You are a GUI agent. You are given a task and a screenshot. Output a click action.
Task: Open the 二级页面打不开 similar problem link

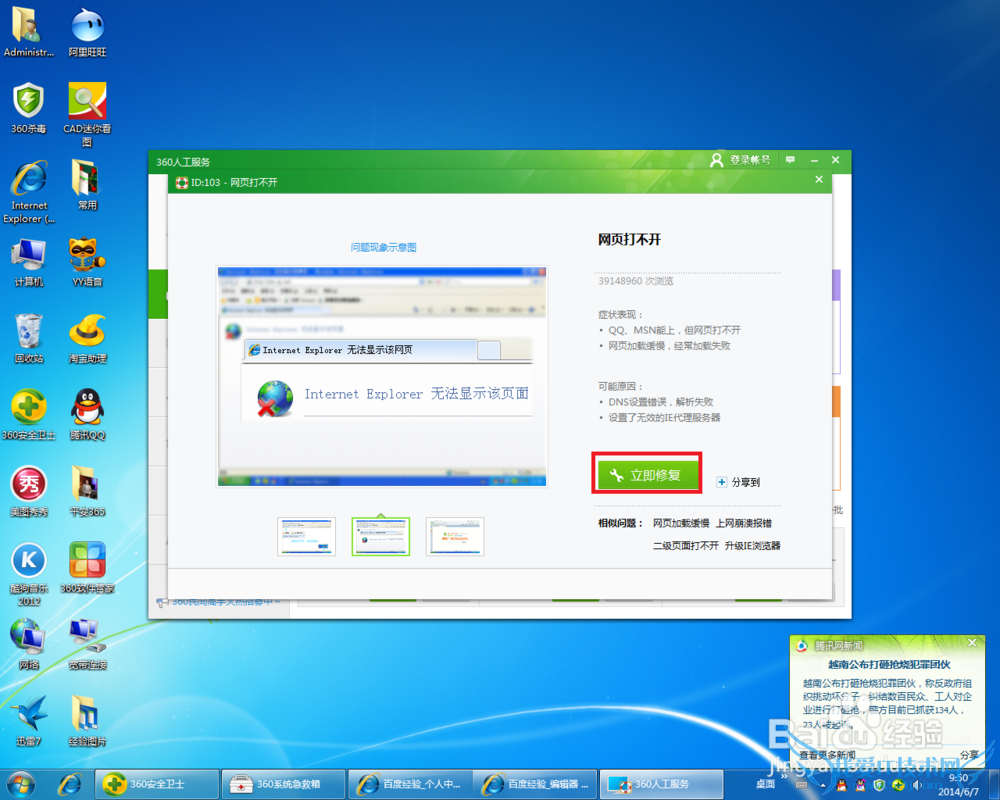685,545
